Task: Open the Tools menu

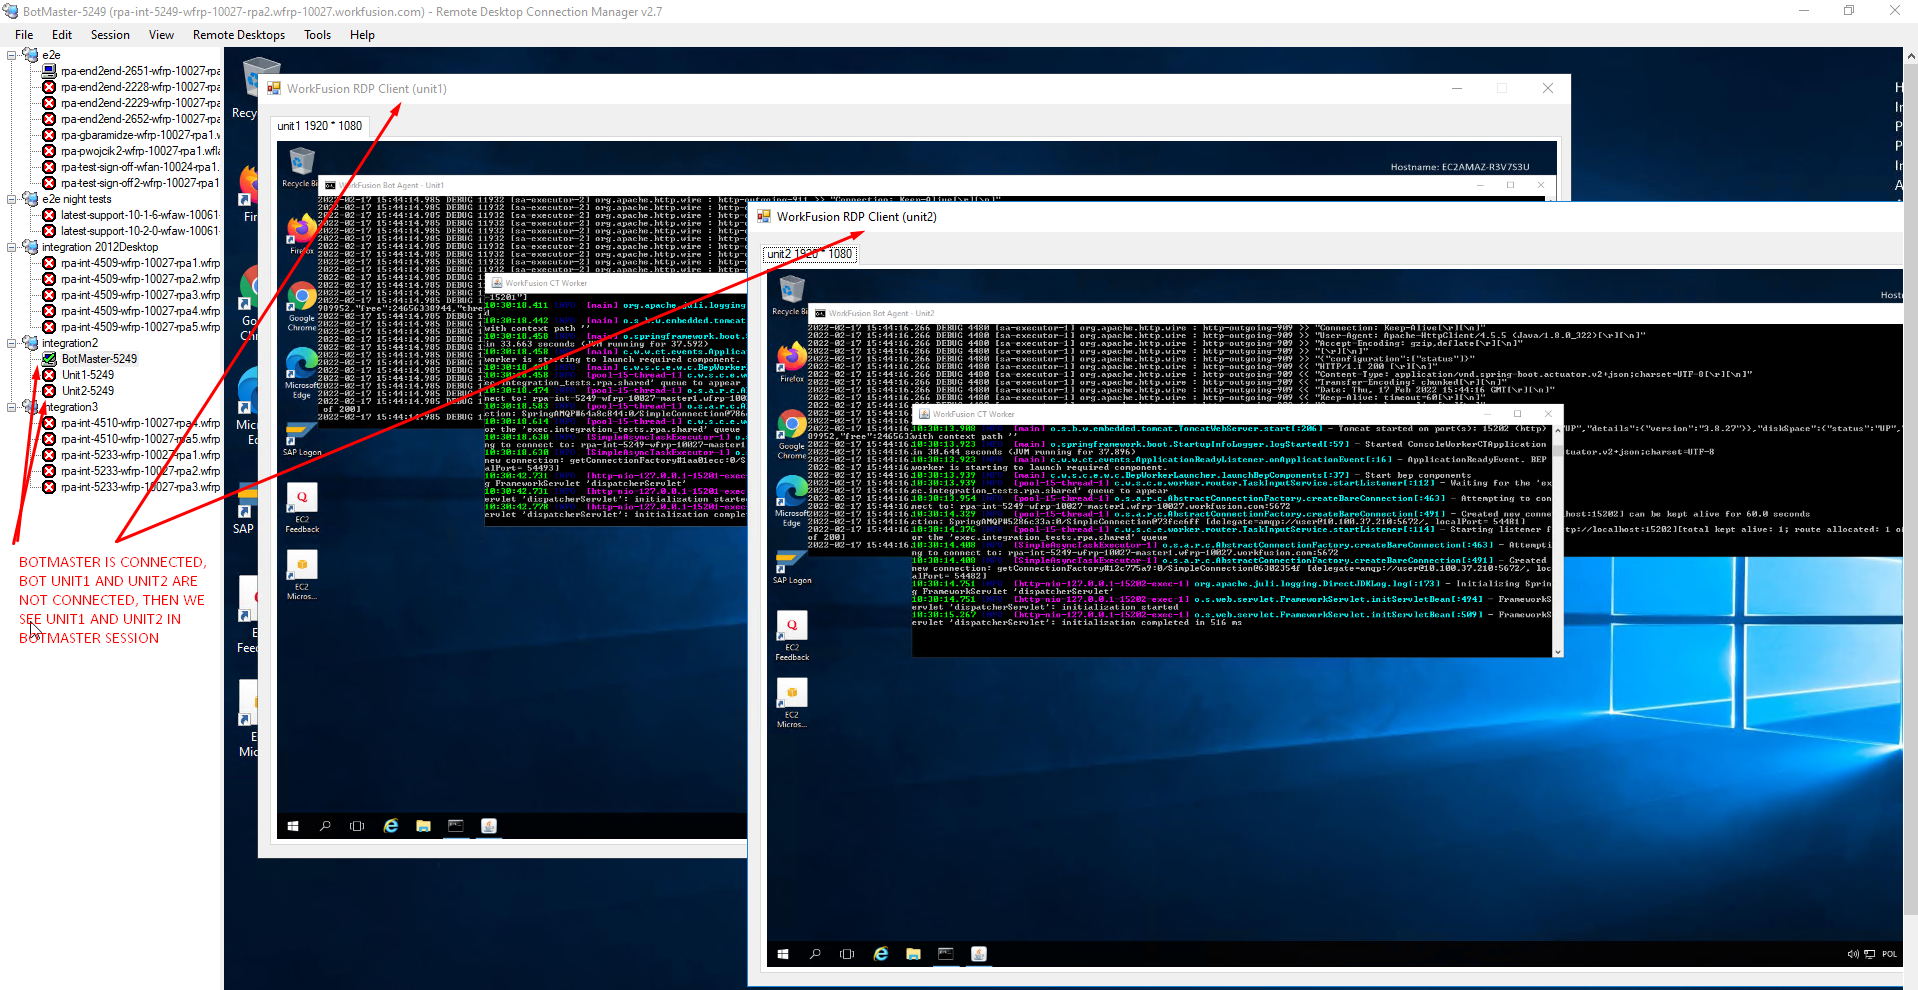Action: pos(317,35)
